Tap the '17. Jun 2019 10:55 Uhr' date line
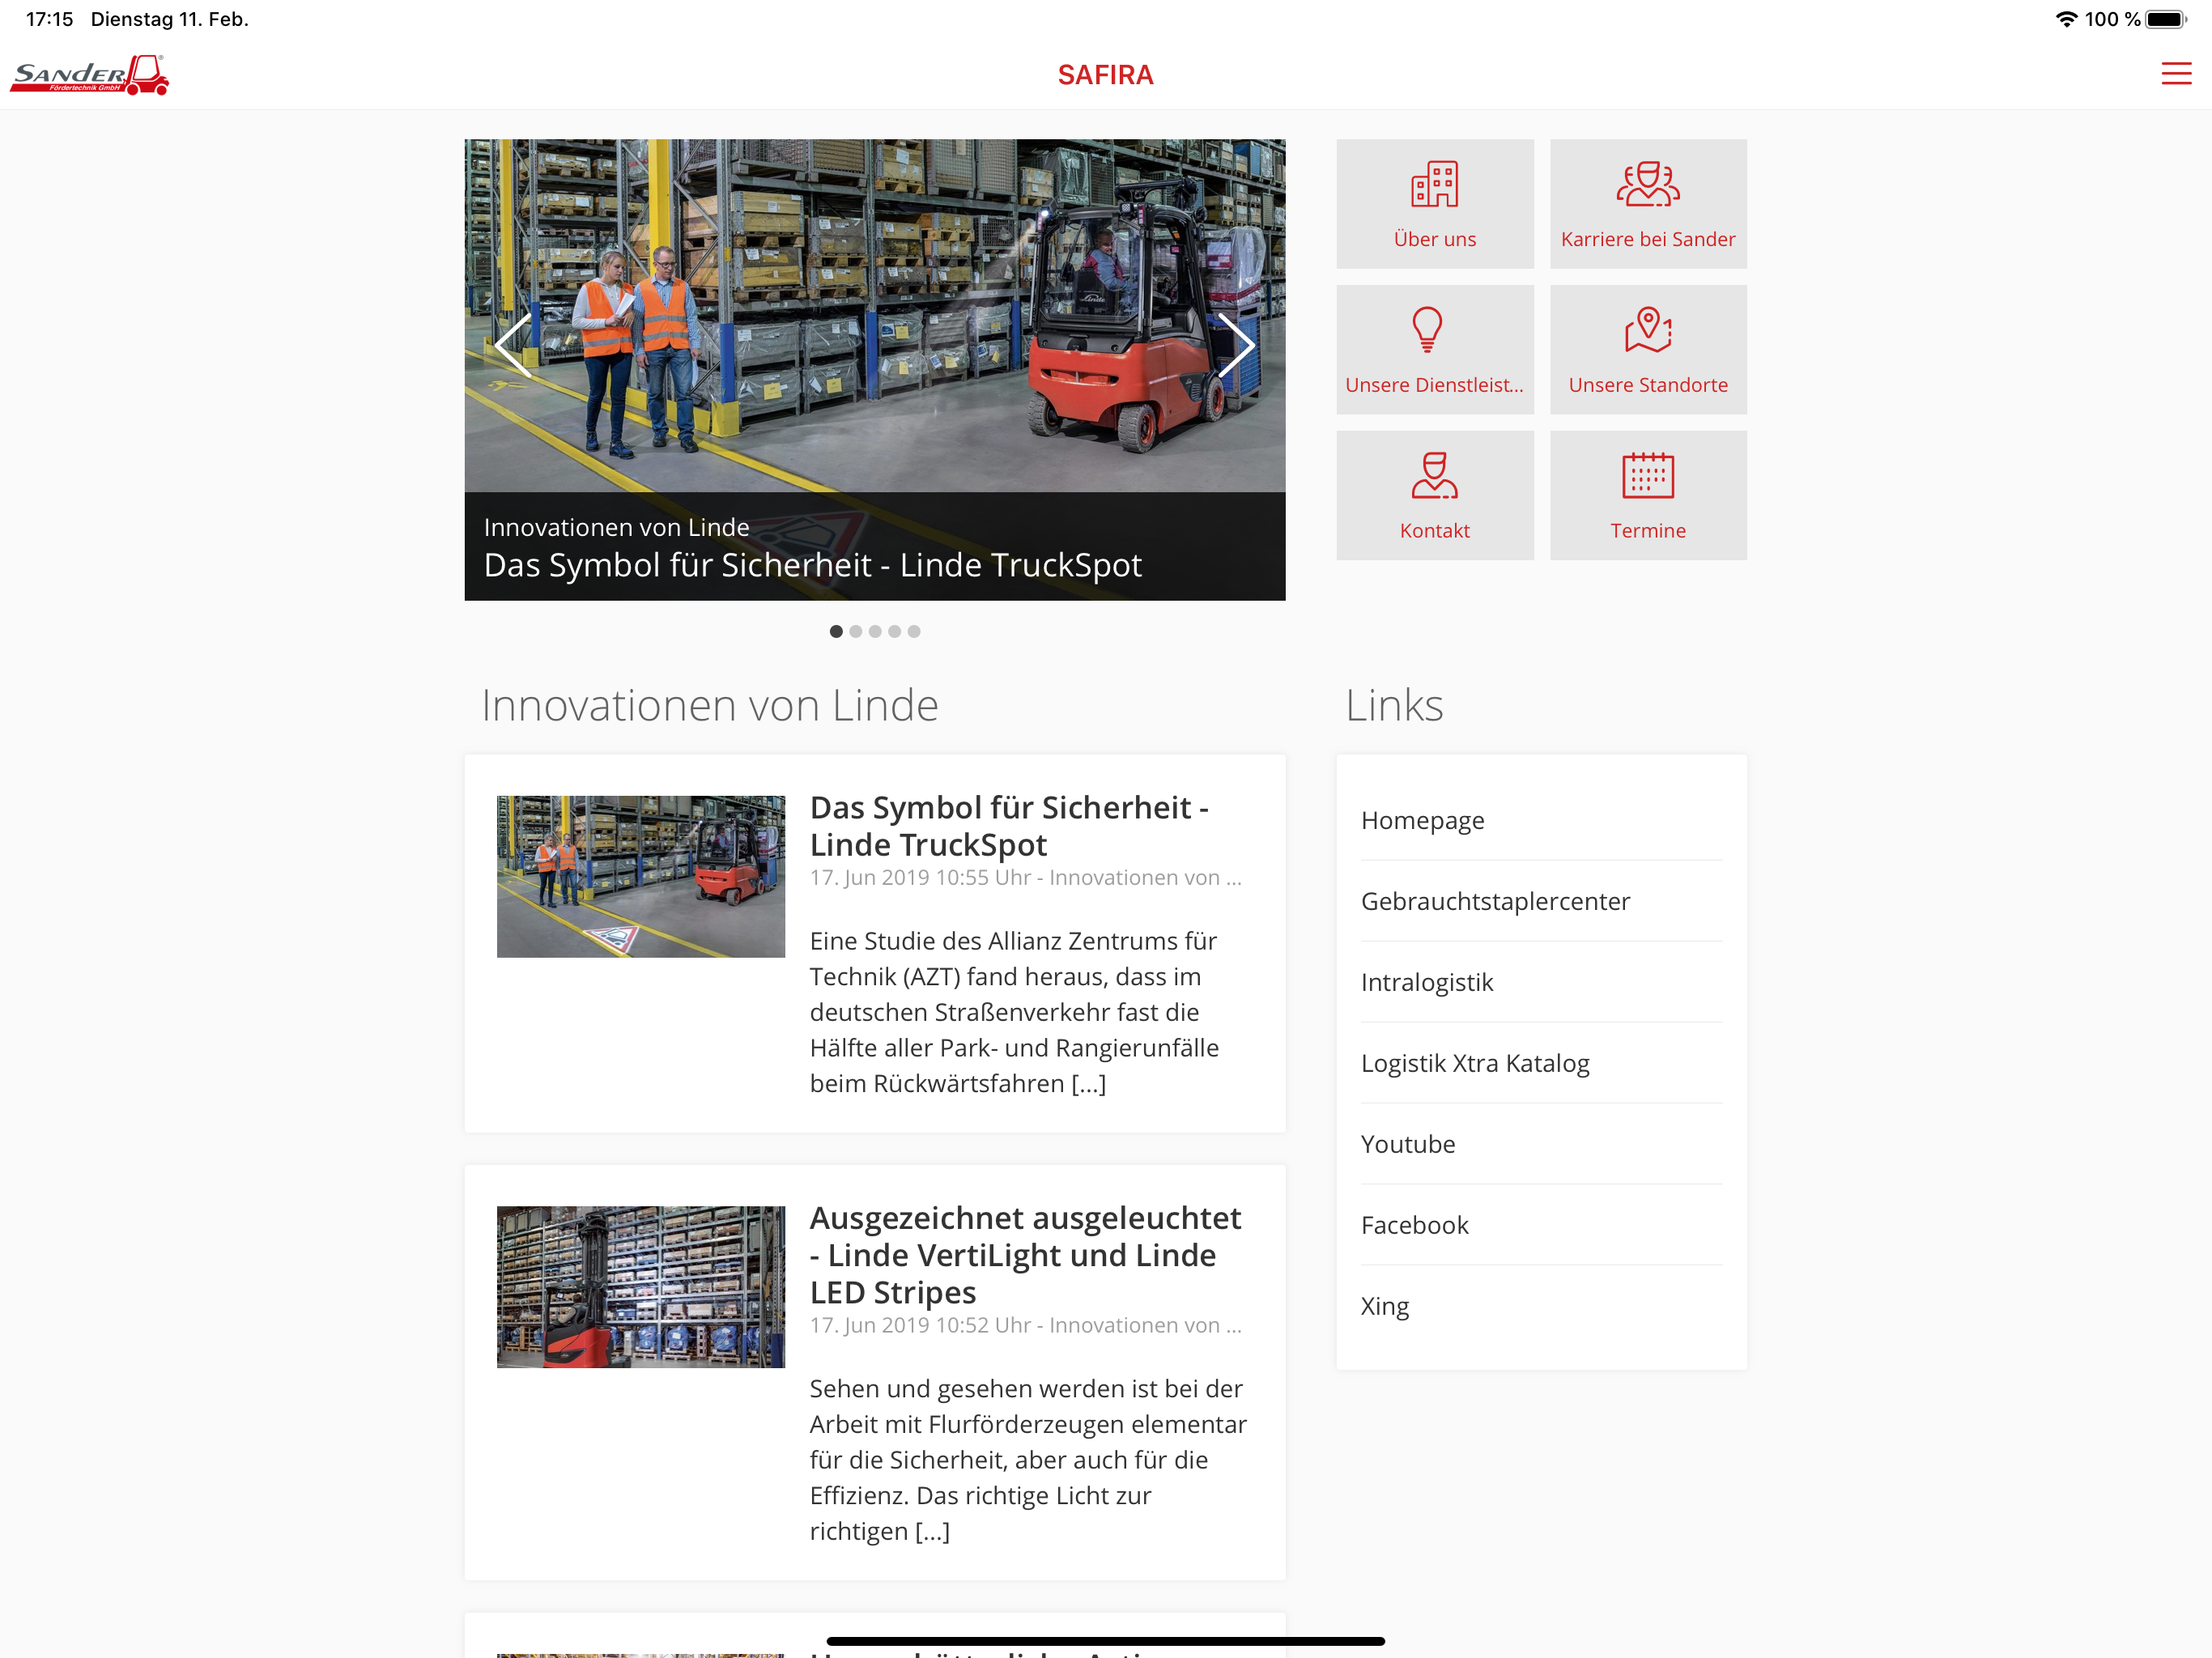Screen dimensions: 2212x1658 point(1025,877)
